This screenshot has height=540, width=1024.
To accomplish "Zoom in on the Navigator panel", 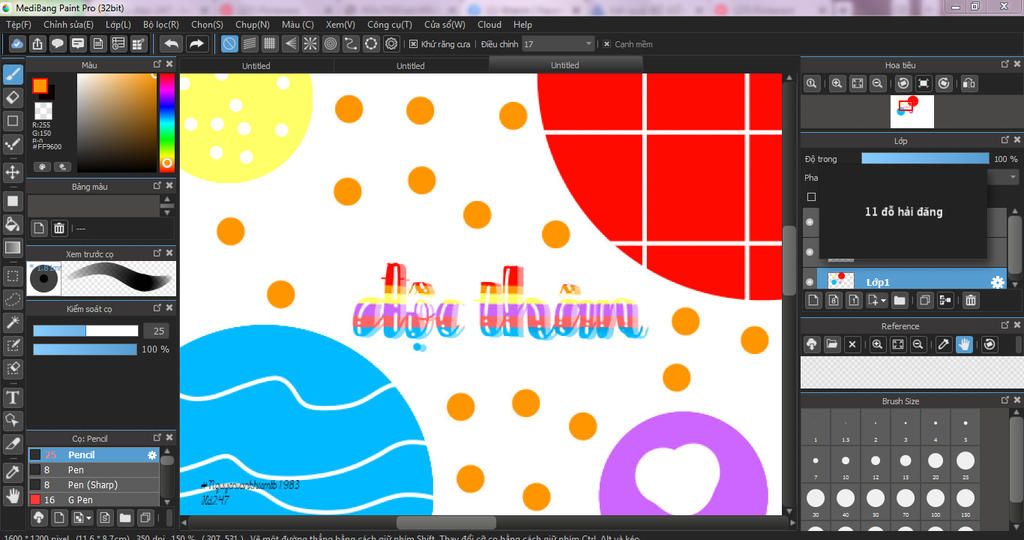I will click(837, 84).
